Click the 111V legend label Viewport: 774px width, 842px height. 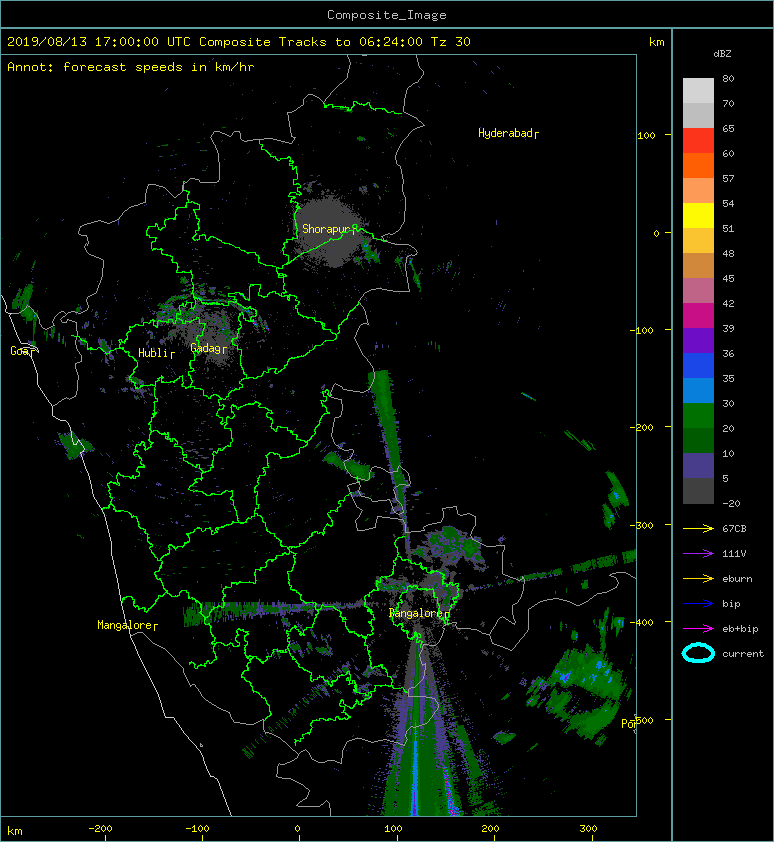[x=734, y=554]
